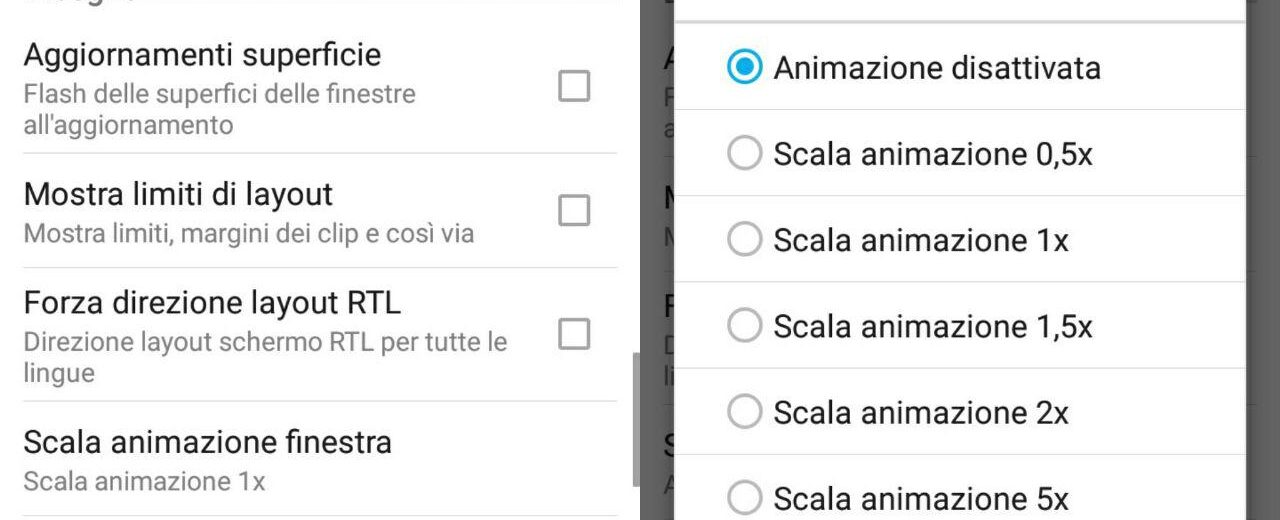
Task: Click the Aggiornamenti superficie title text
Action: 202,55
